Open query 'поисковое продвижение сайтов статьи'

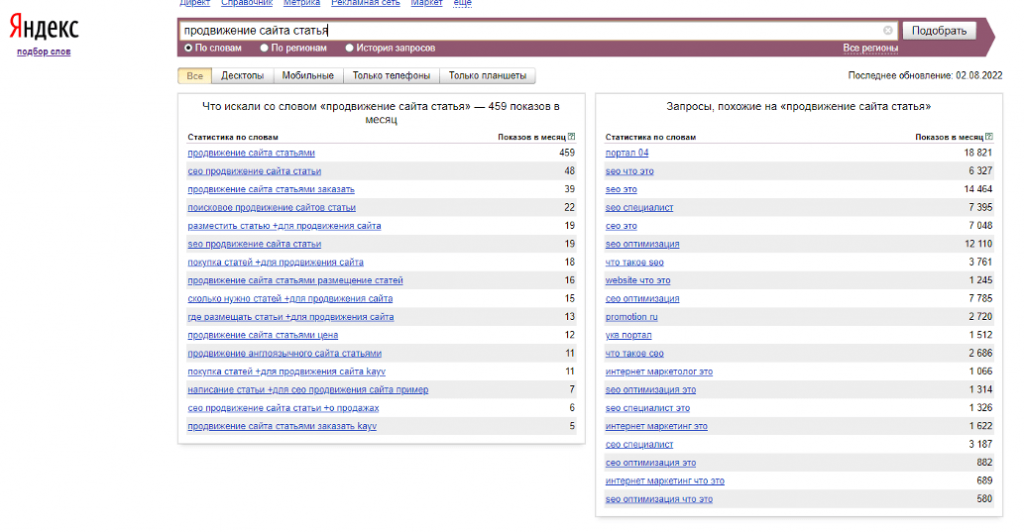[272, 208]
